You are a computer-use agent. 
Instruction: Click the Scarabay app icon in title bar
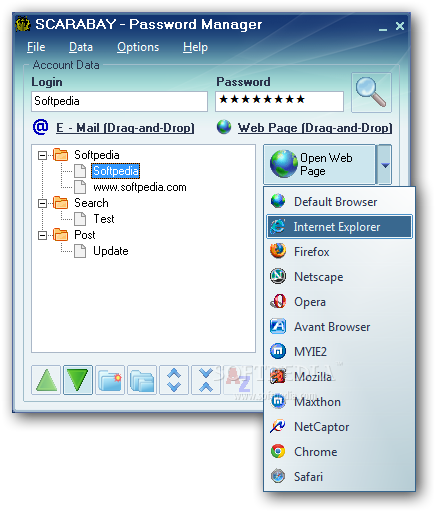[x=23, y=24]
